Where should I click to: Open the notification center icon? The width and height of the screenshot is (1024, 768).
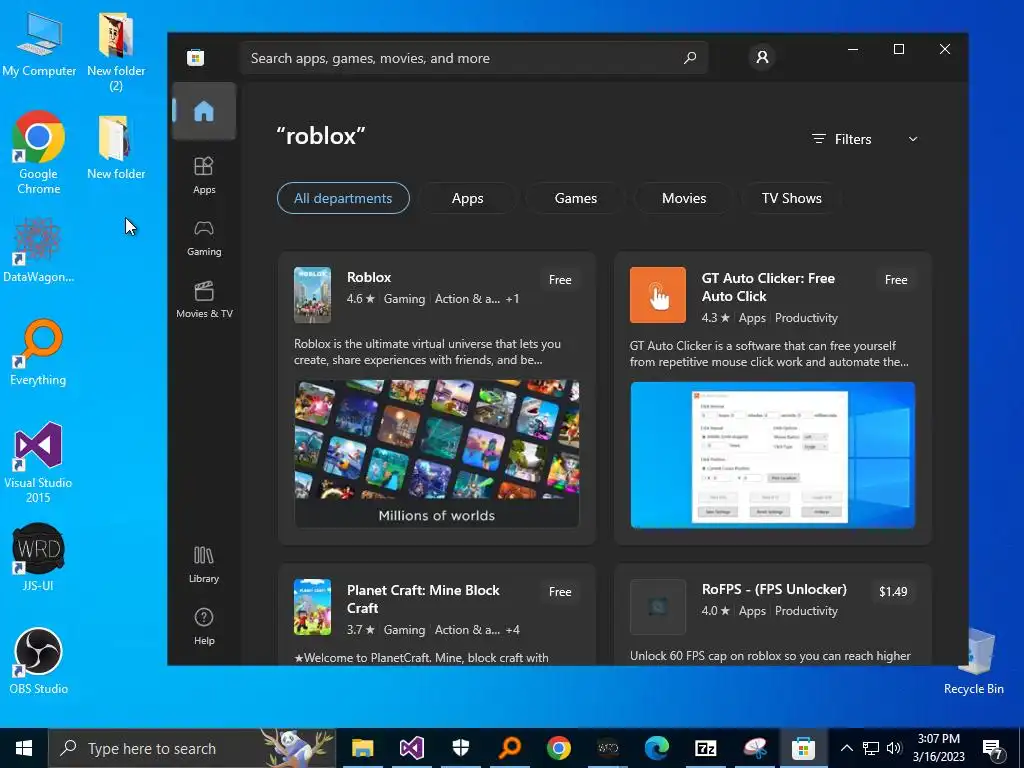point(992,748)
